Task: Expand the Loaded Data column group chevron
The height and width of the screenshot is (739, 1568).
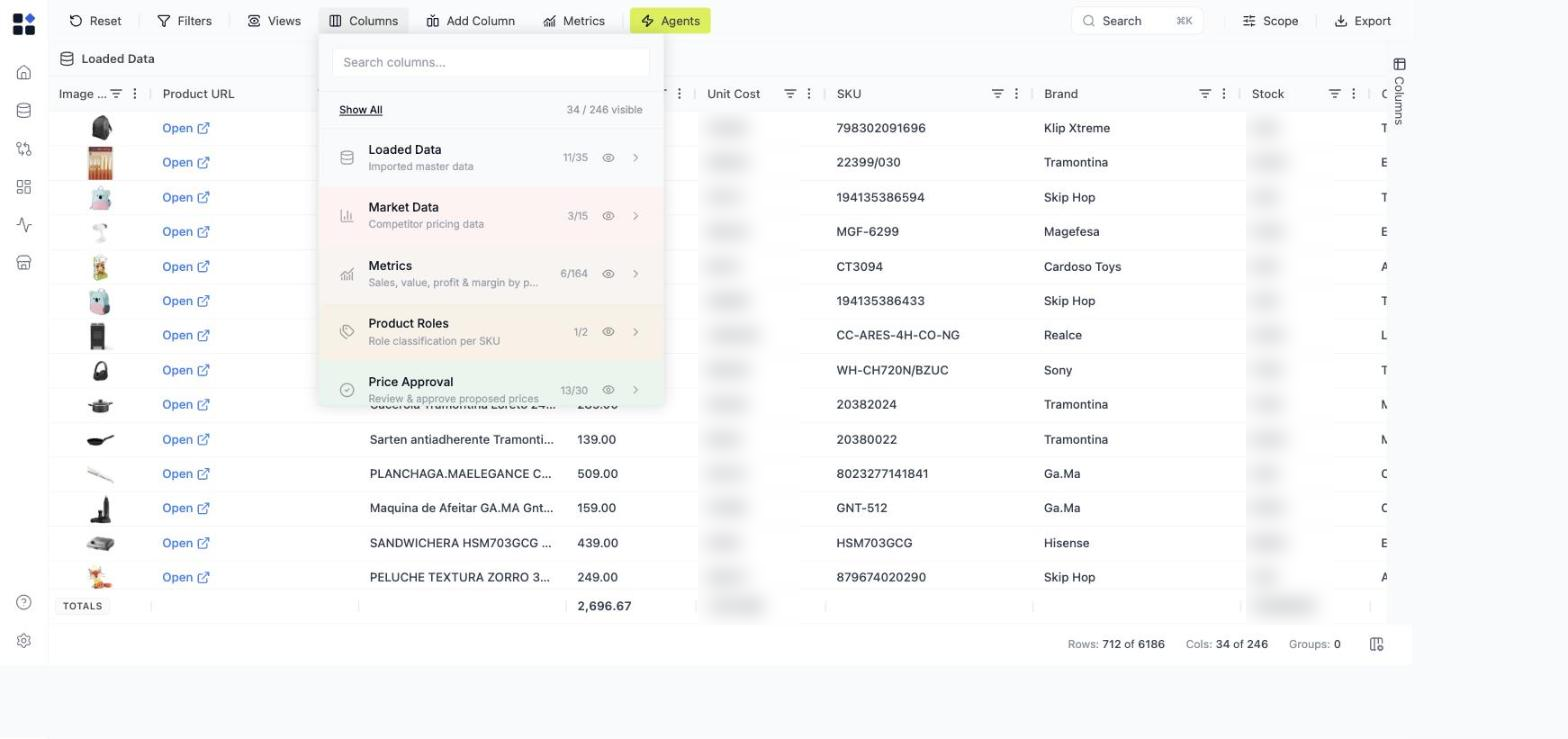Action: [x=636, y=158]
